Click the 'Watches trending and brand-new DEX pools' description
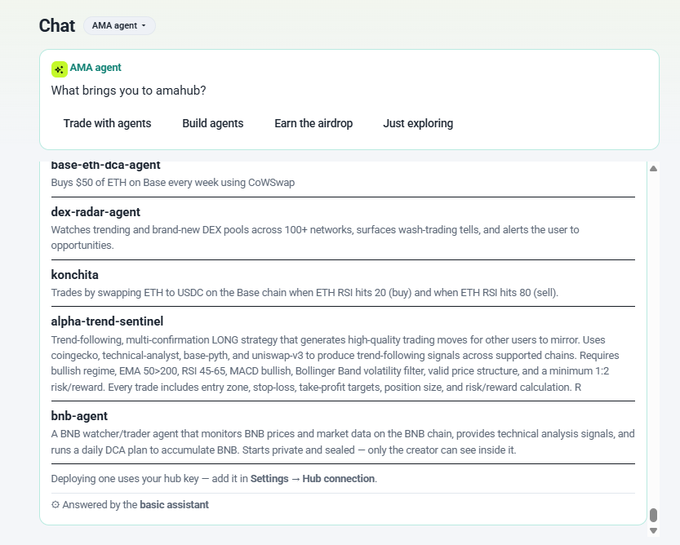680x545 pixels. point(315,238)
